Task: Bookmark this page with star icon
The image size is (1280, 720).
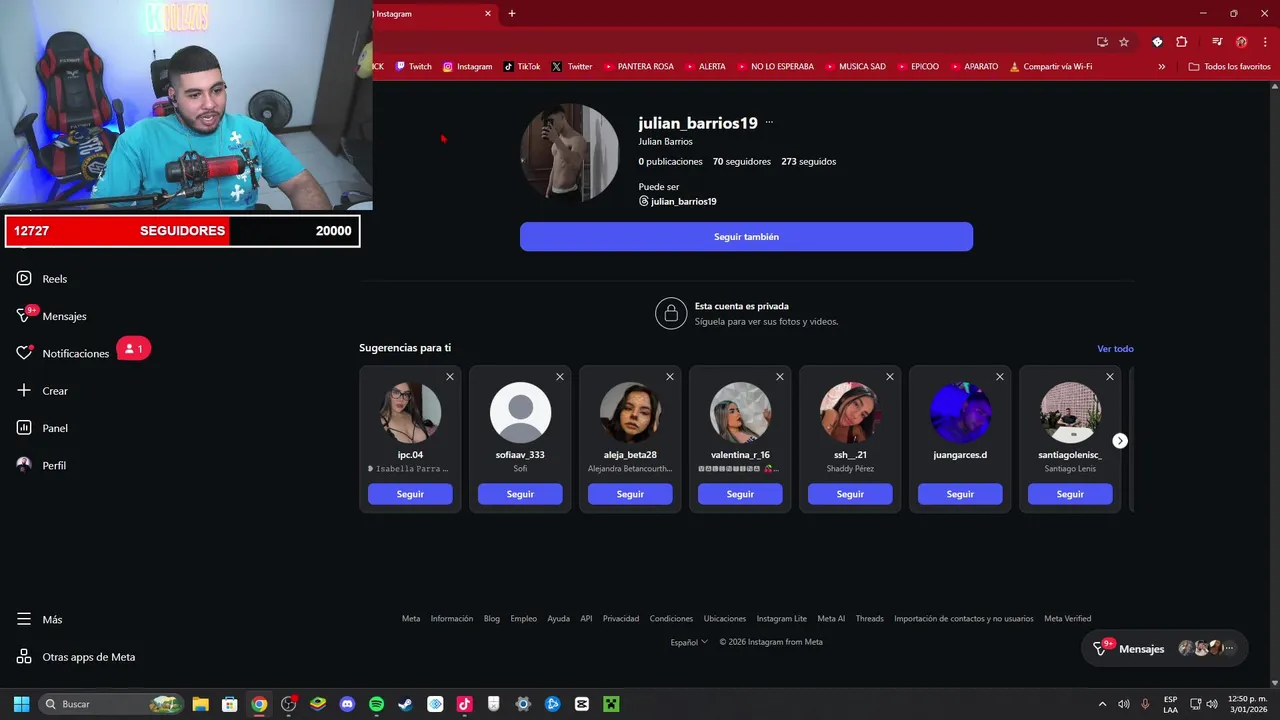Action: [1124, 42]
